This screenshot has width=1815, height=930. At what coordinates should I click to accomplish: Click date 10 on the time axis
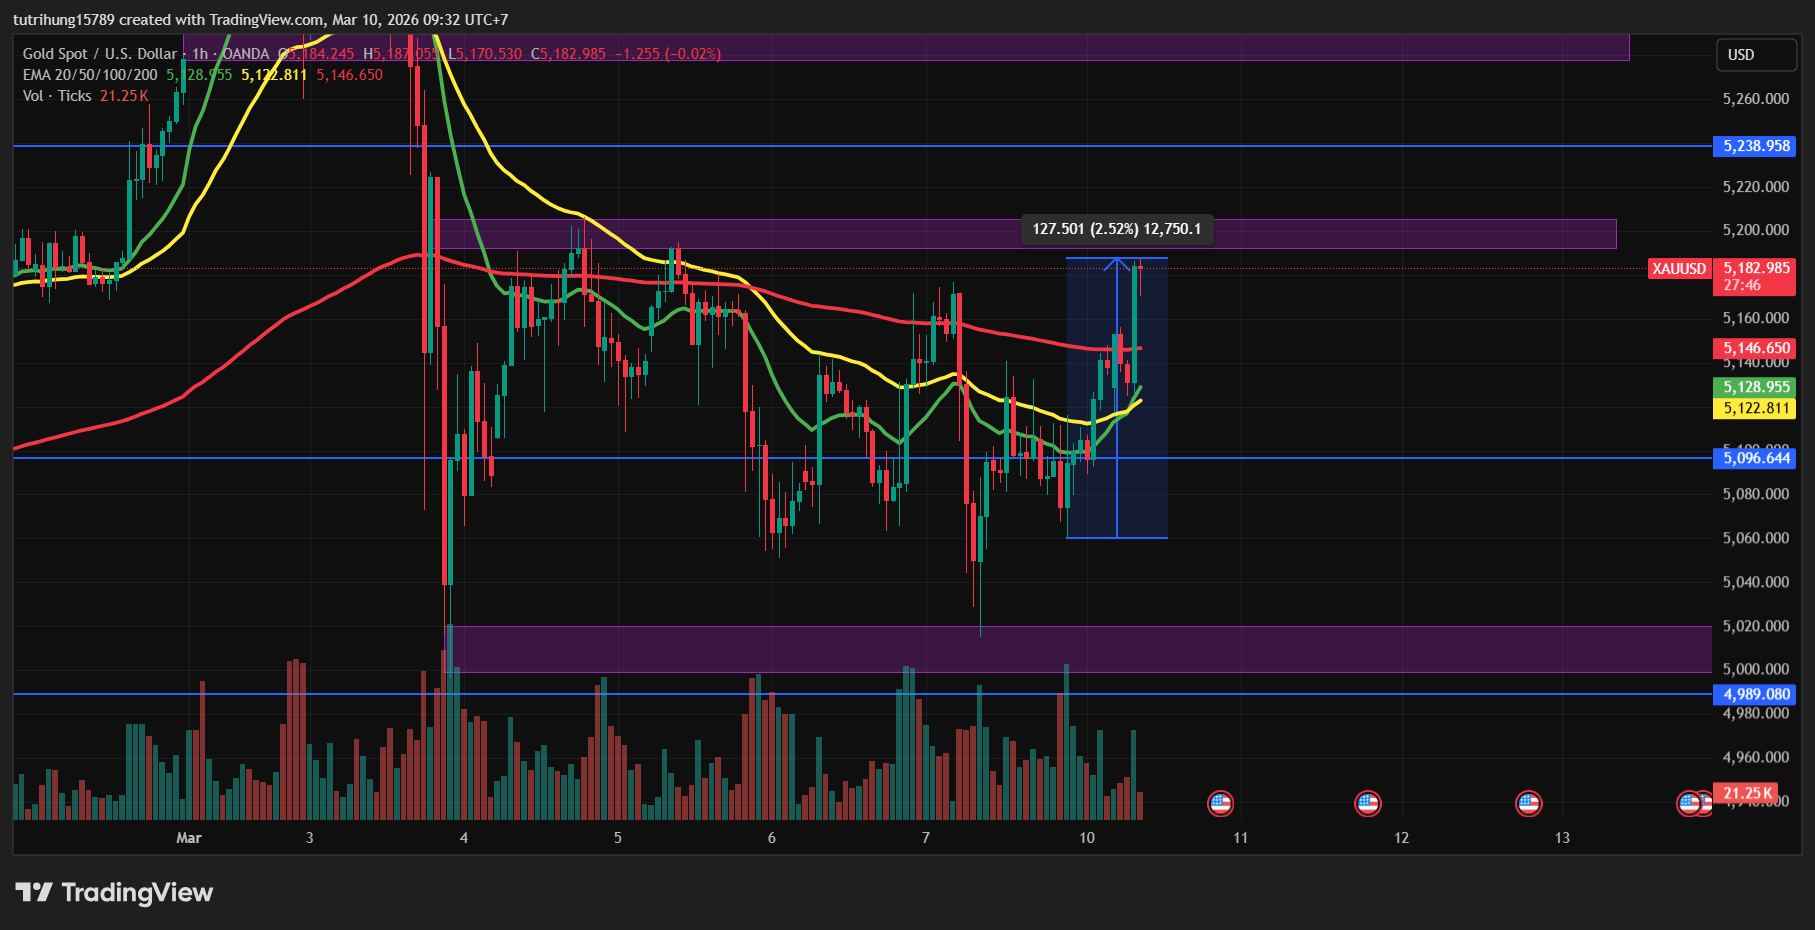(1086, 838)
